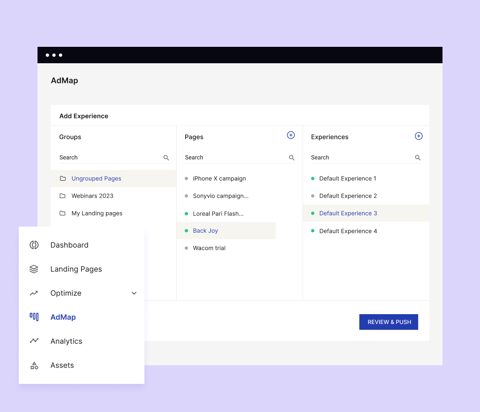Select Default Experience 4
Image resolution: width=480 pixels, height=412 pixels.
tap(348, 231)
